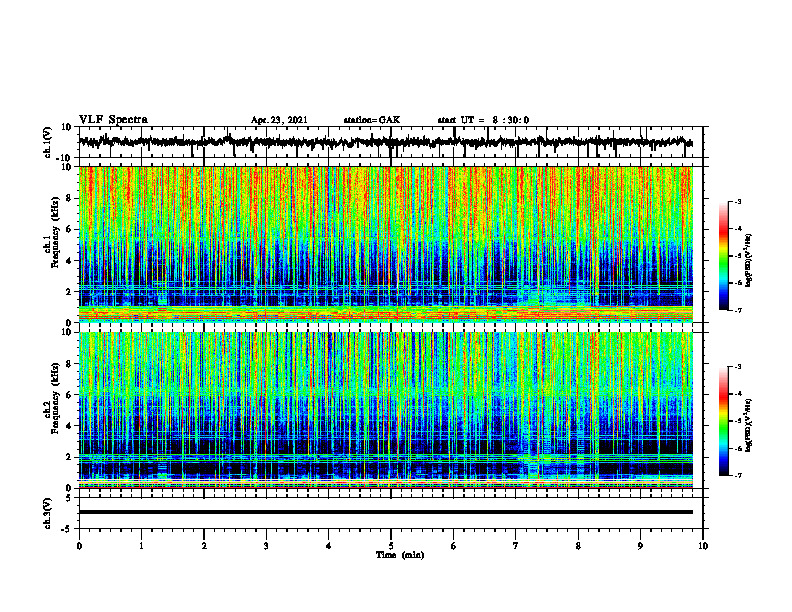Viewport: 792px width, 612px height.
Task: Click the time axis tick label "8"
Action: [x=578, y=546]
